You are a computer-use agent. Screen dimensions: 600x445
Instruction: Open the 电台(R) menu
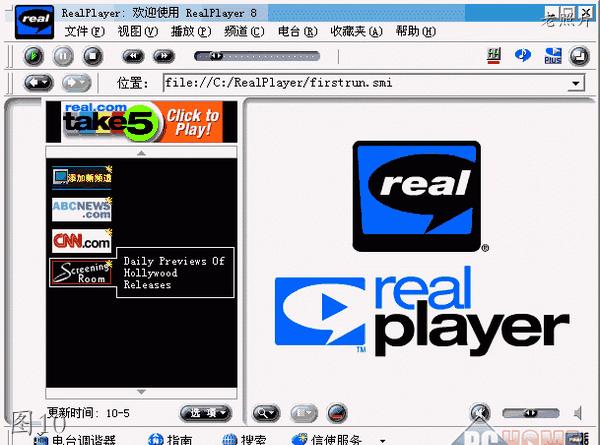298,31
